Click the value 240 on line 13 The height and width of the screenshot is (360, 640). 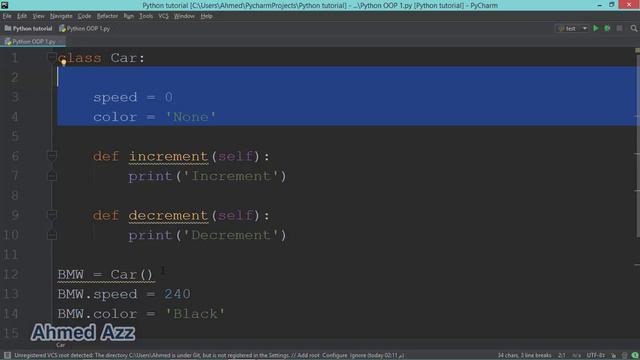pos(177,294)
